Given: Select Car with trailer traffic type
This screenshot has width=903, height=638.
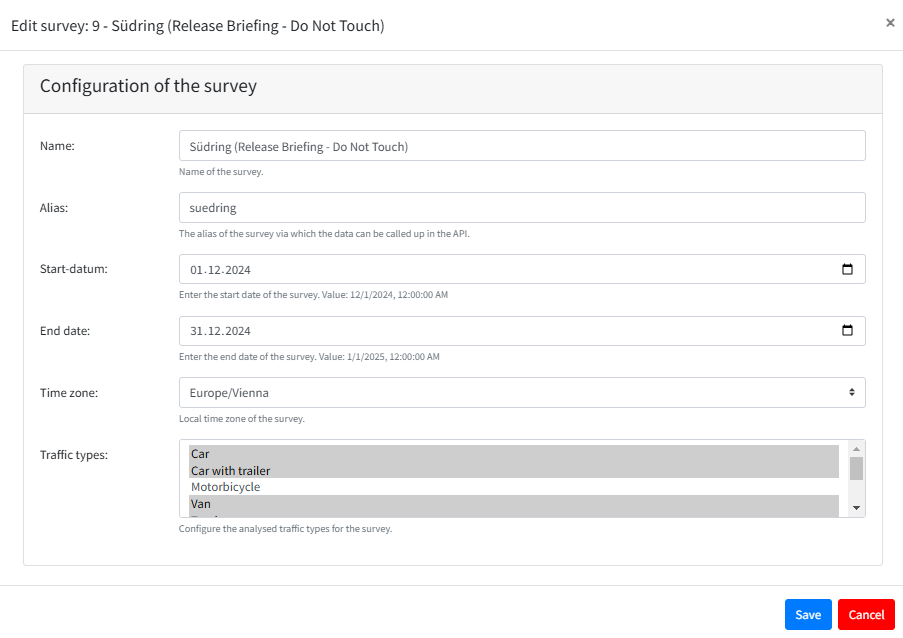Looking at the screenshot, I should (514, 470).
